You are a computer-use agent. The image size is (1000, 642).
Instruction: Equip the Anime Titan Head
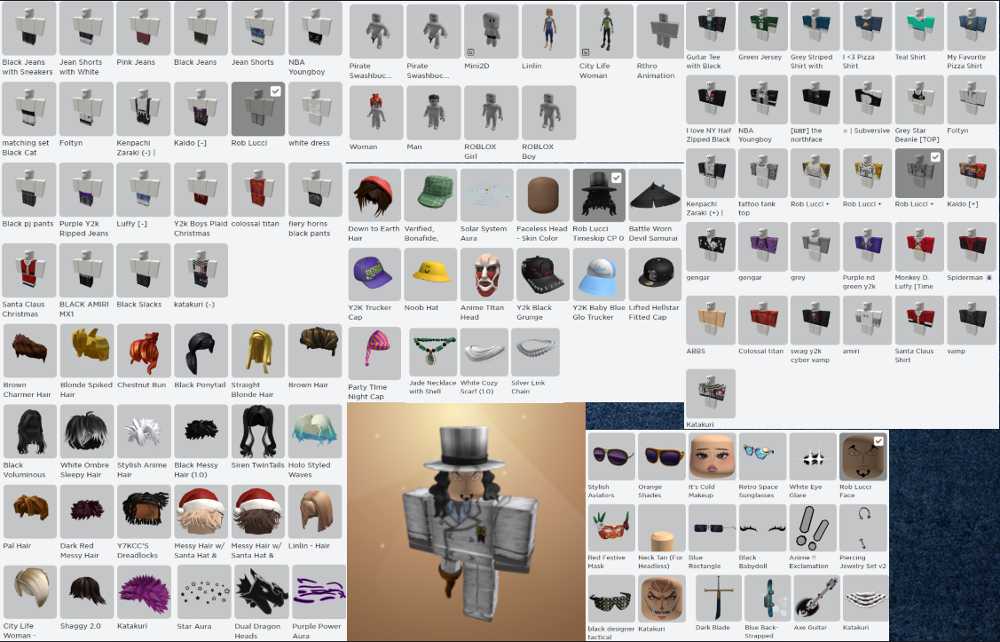tap(487, 274)
